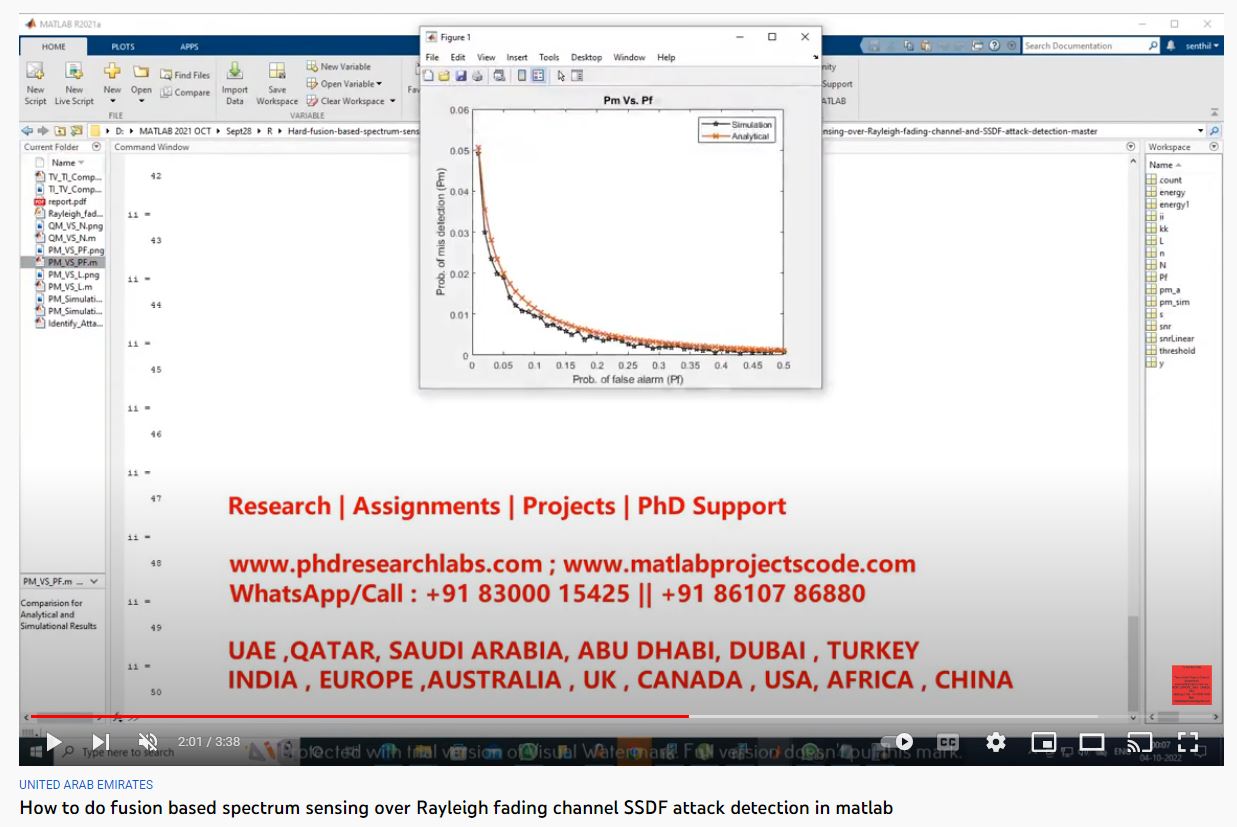Image resolution: width=1237 pixels, height=827 pixels.
Task: Open the New dropdown with plus icon
Action: click(x=112, y=83)
